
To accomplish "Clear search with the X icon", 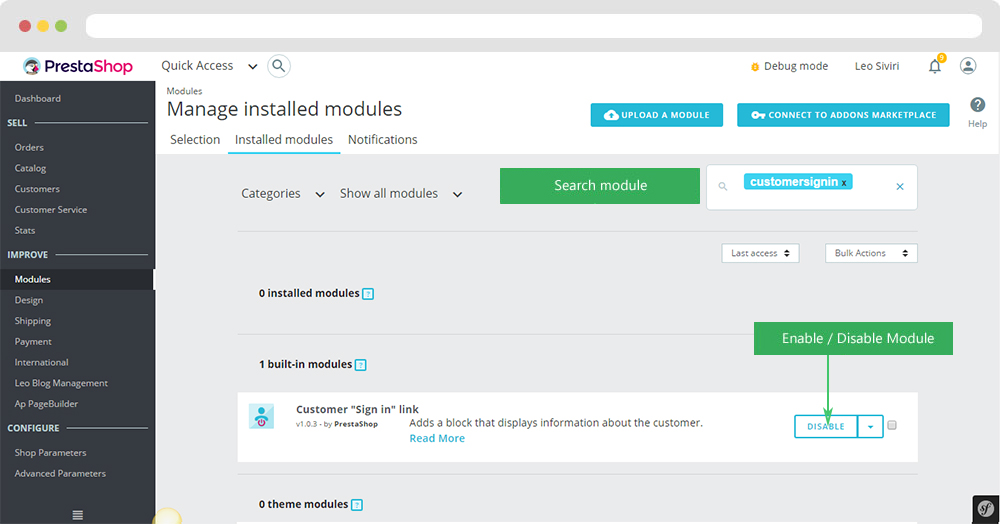I will (x=899, y=187).
